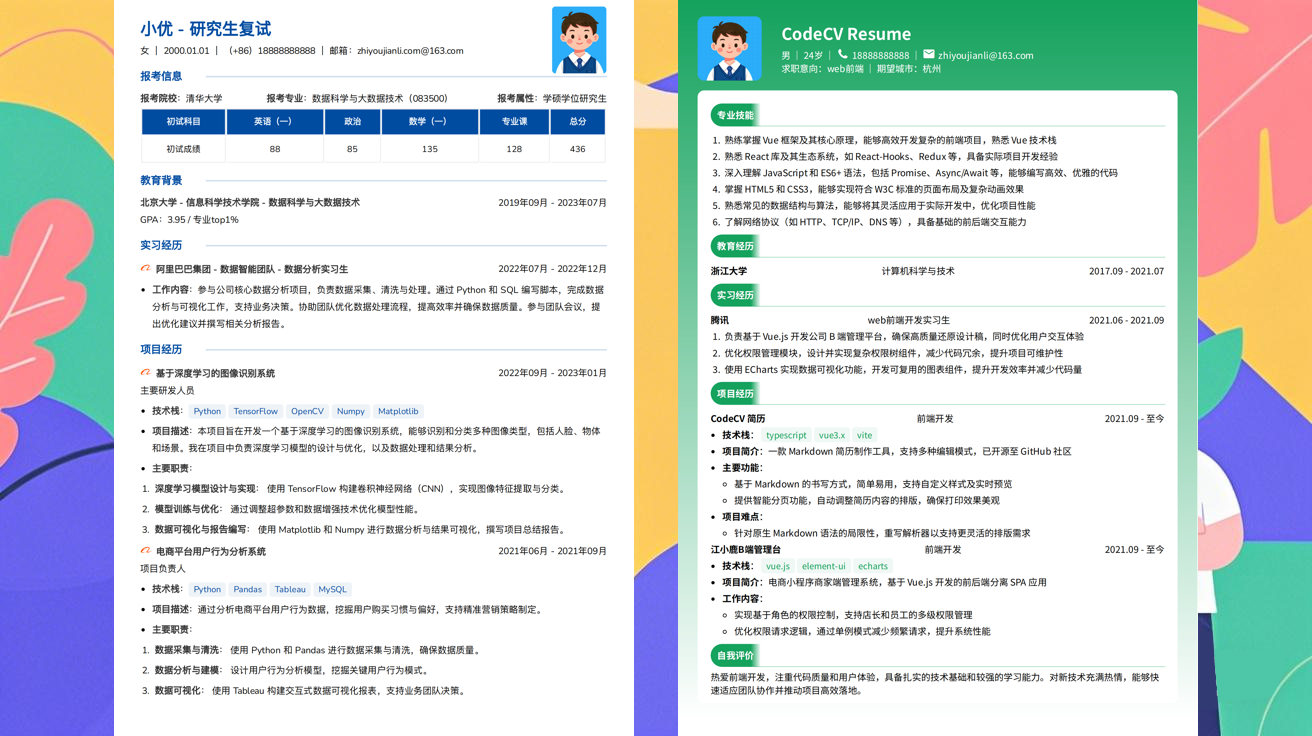Click the phone icon before 18888888888 in the green header
Screen dimensions: 1312x736
tap(843, 54)
